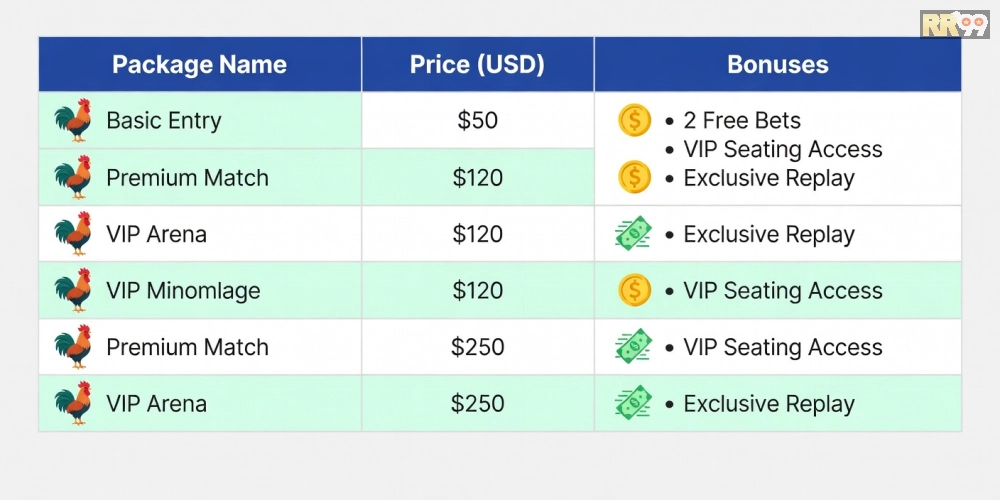
Task: Click the $120 Premium Match package name
Action: [187, 178]
